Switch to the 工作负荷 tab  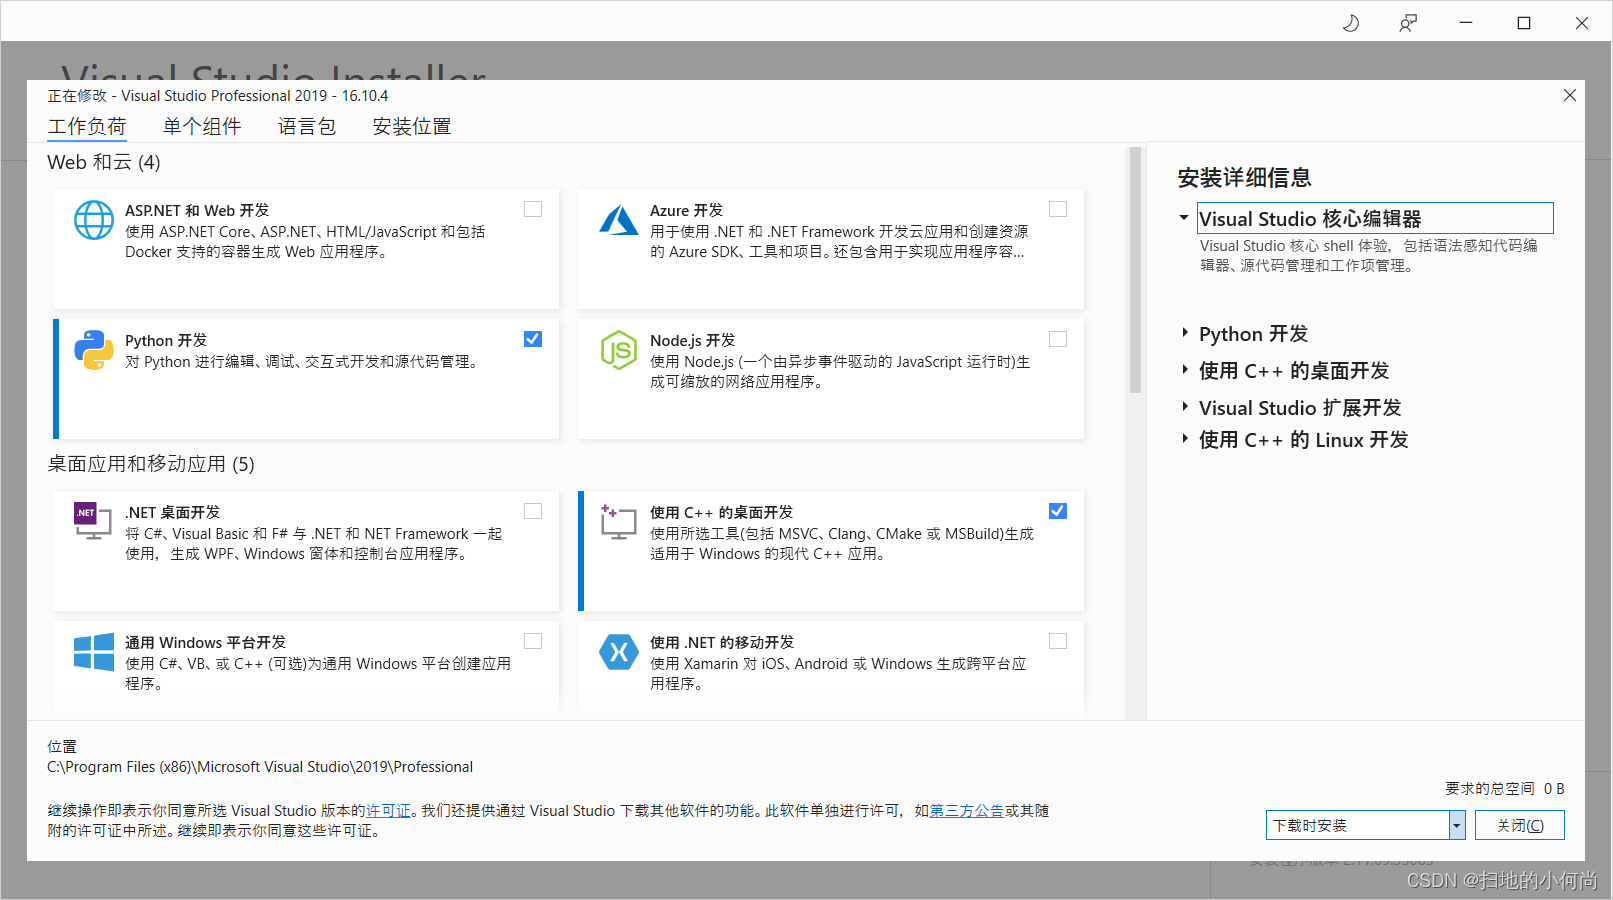[x=87, y=126]
